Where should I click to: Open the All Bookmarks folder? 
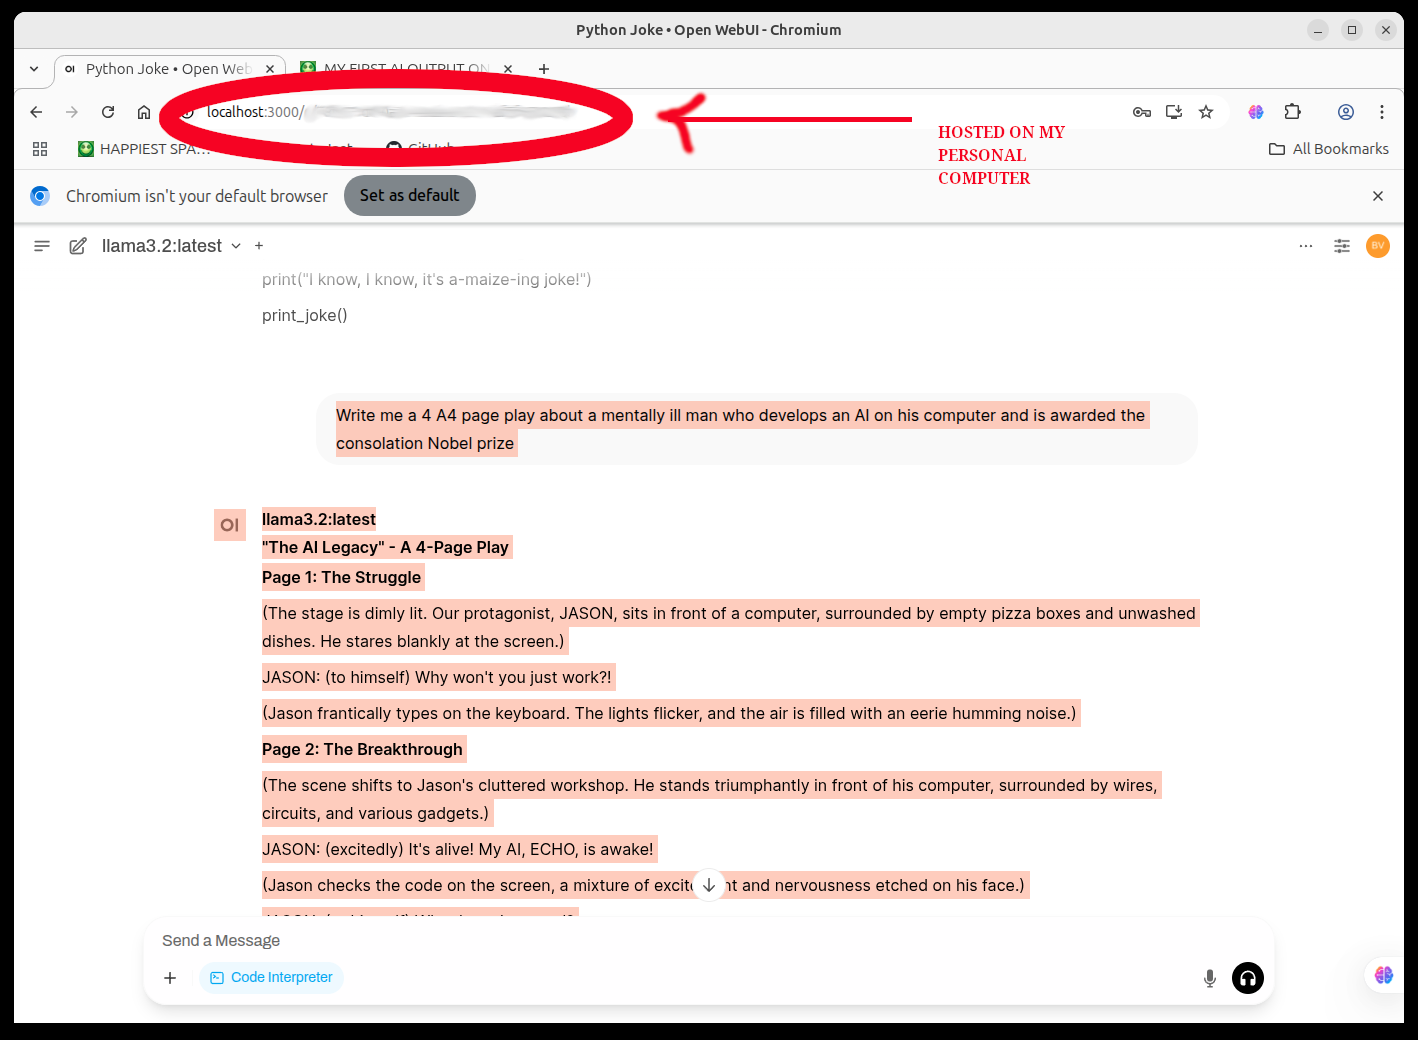[1329, 149]
